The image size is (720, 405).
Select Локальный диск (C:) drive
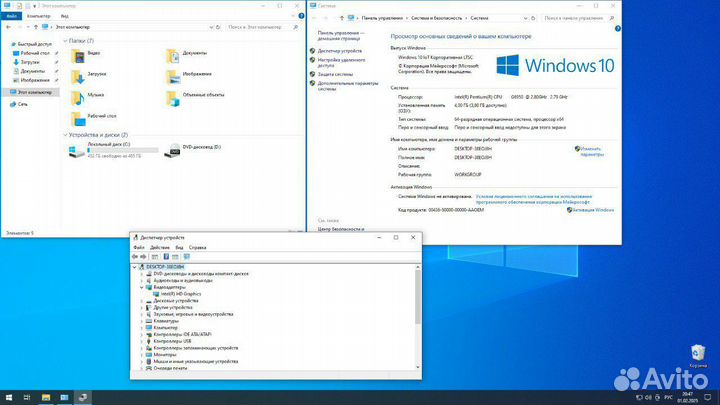click(113, 150)
